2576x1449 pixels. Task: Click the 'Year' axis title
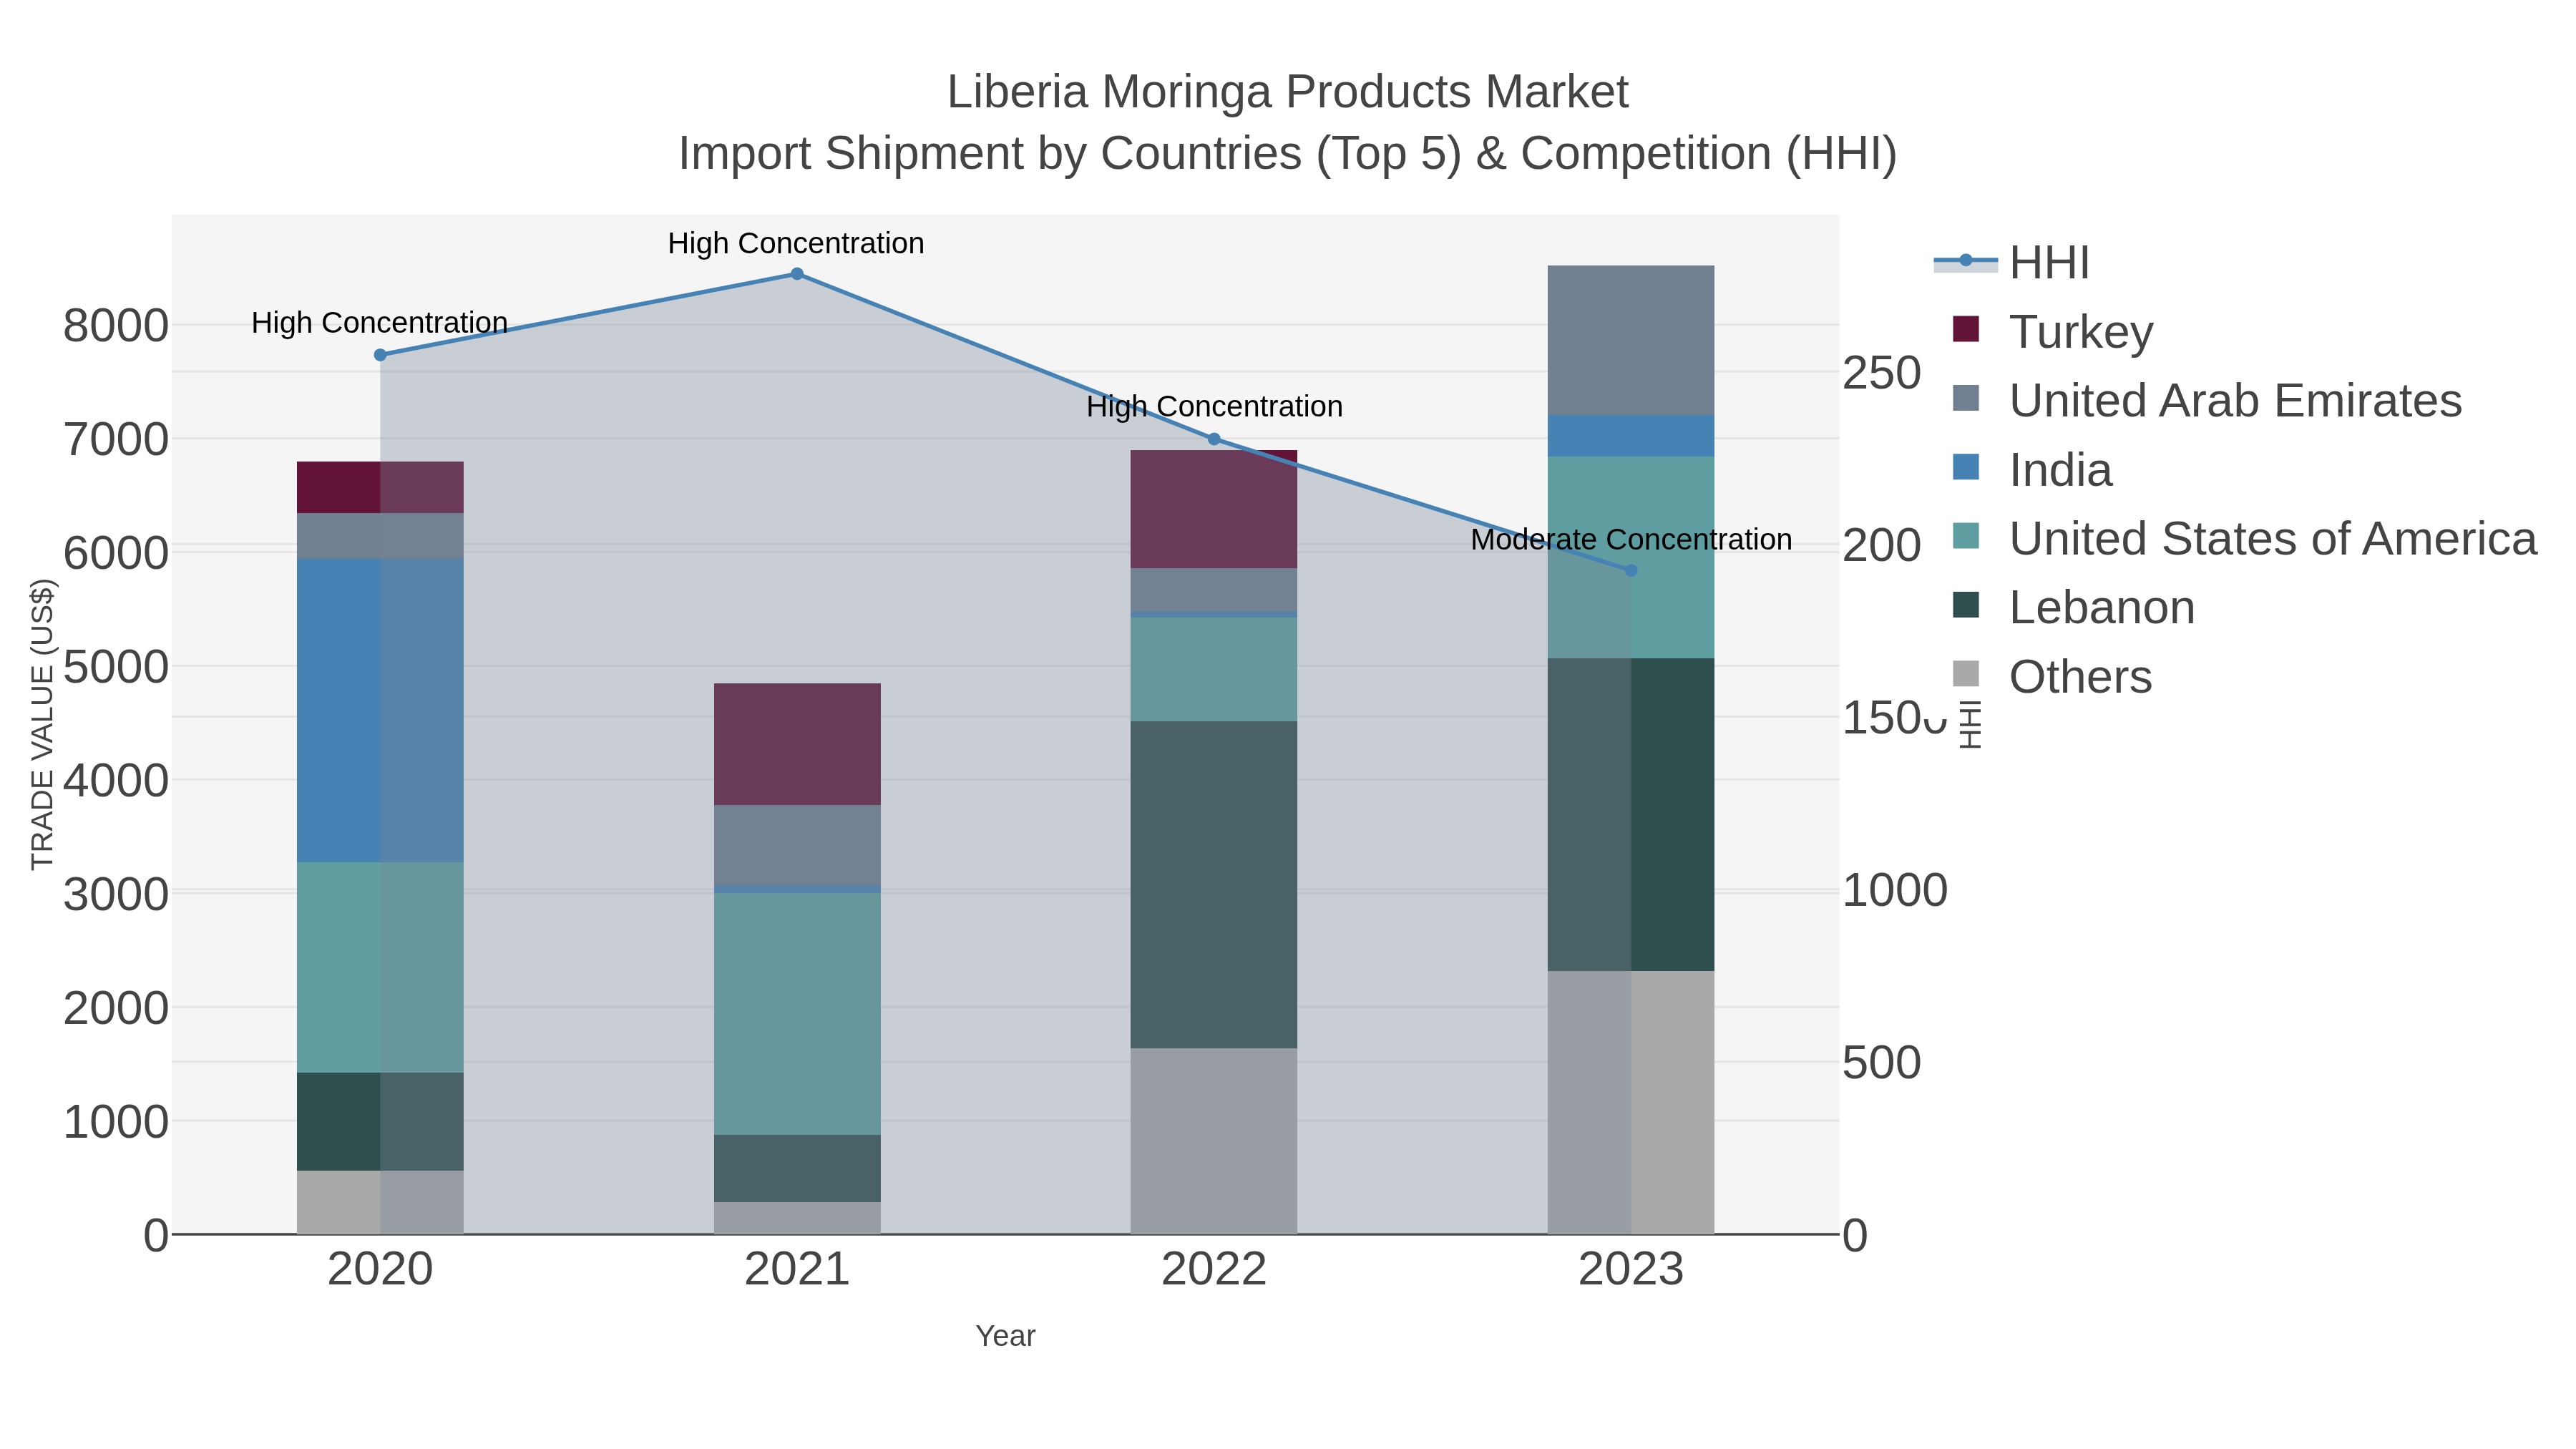tap(1005, 1336)
